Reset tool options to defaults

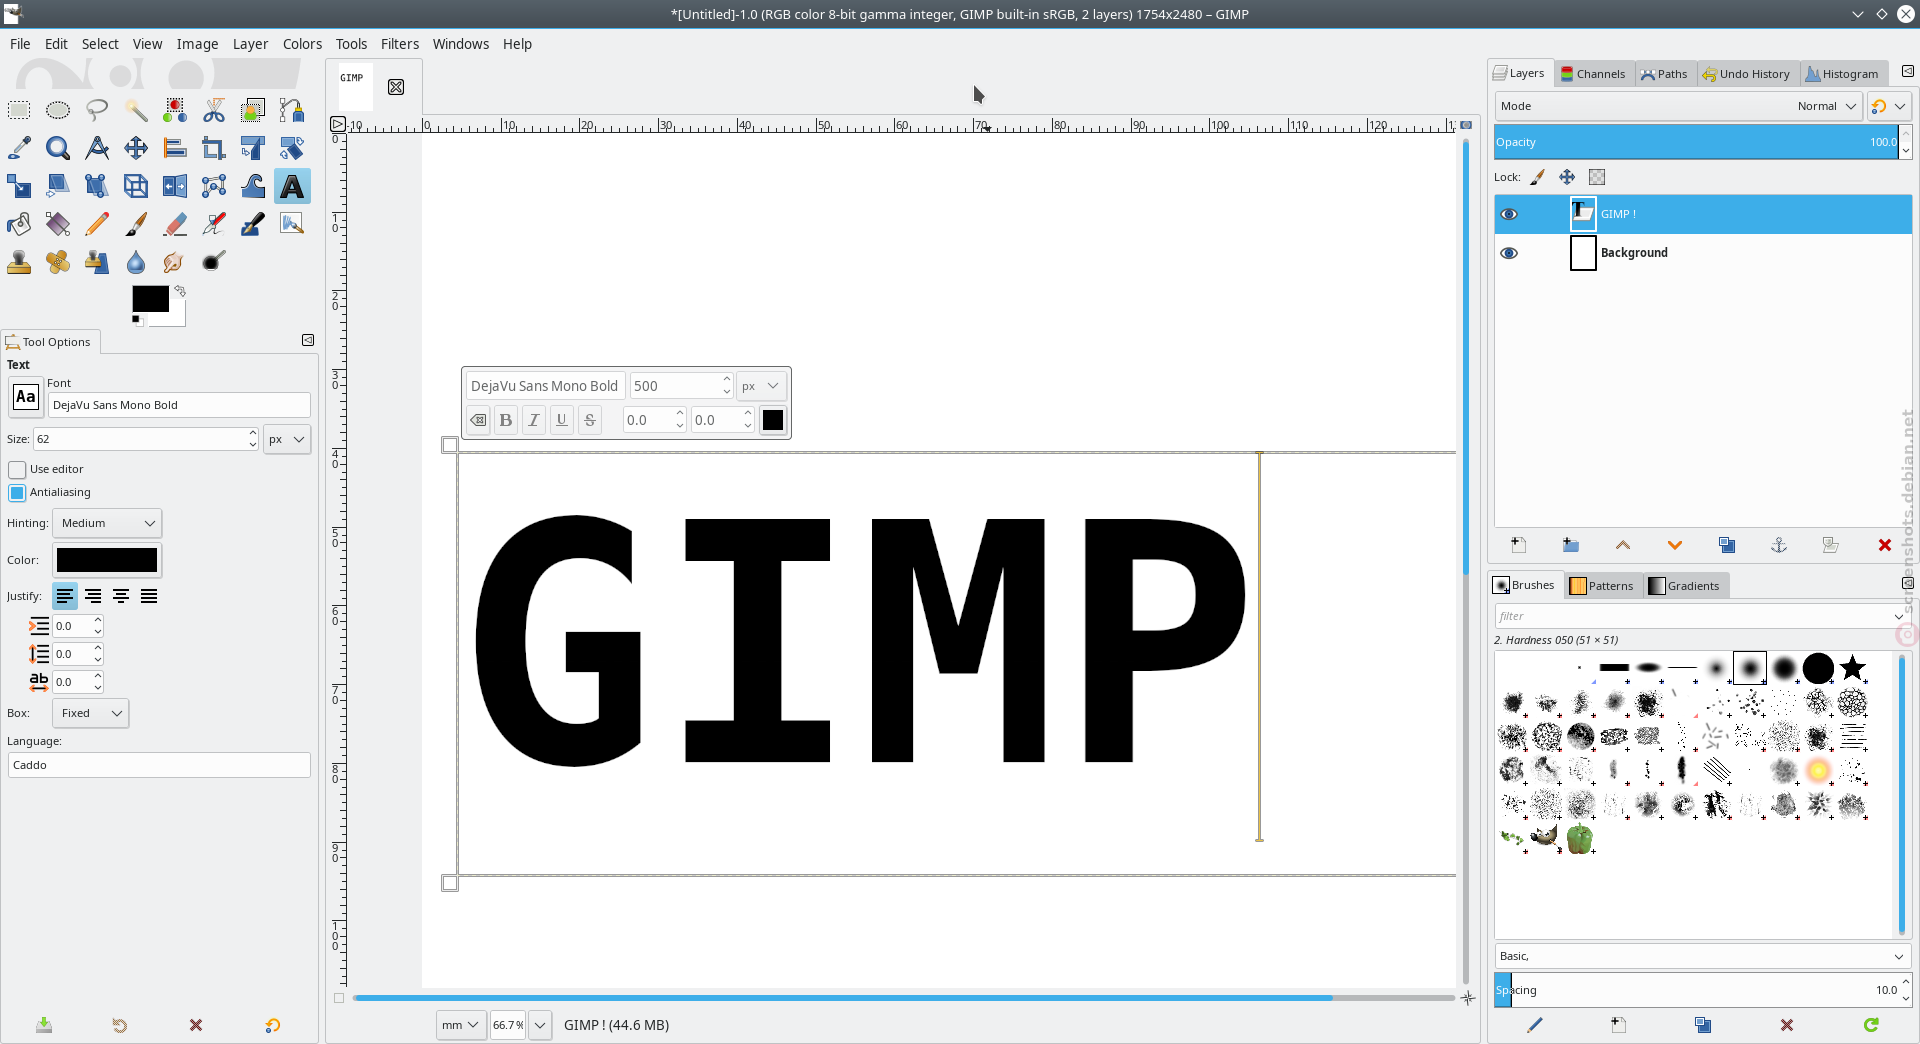[273, 1025]
